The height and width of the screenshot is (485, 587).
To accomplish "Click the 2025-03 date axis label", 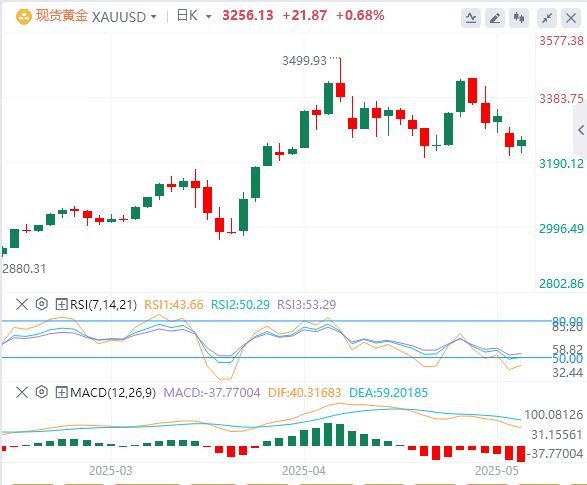I will tap(111, 471).
